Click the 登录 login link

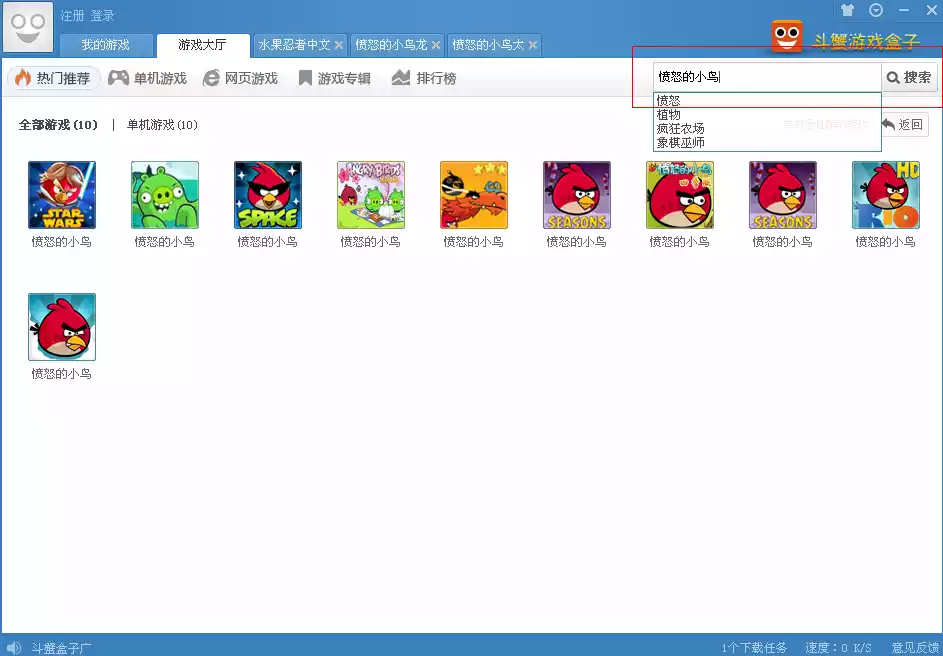pos(103,16)
